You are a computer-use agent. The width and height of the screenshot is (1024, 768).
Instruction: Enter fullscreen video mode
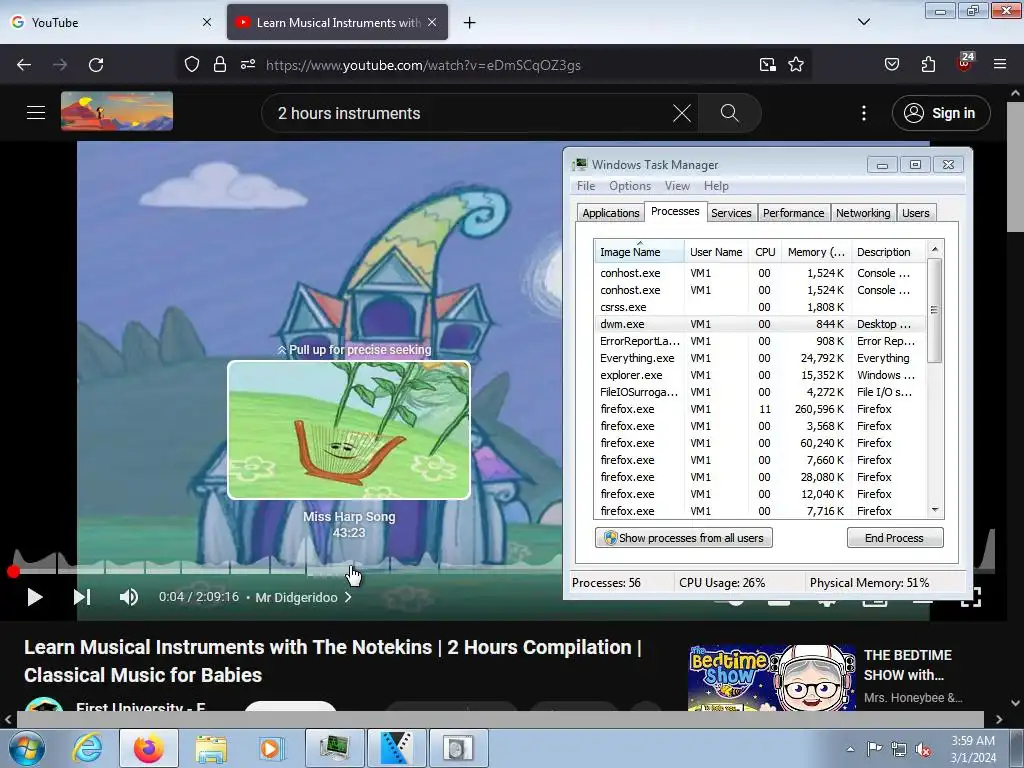(971, 597)
